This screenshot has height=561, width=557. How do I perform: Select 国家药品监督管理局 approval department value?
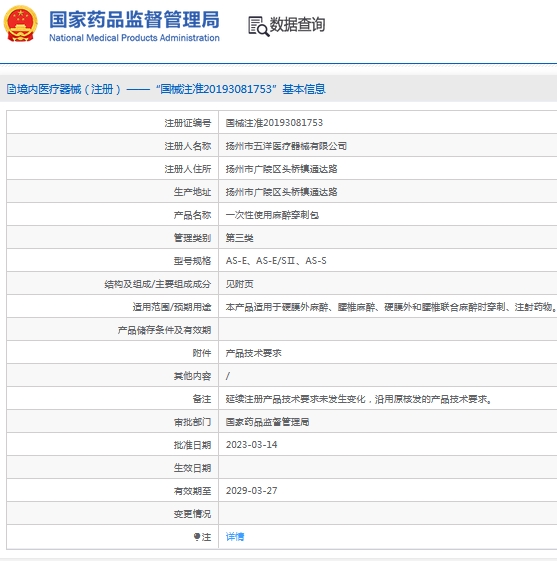(x=267, y=422)
